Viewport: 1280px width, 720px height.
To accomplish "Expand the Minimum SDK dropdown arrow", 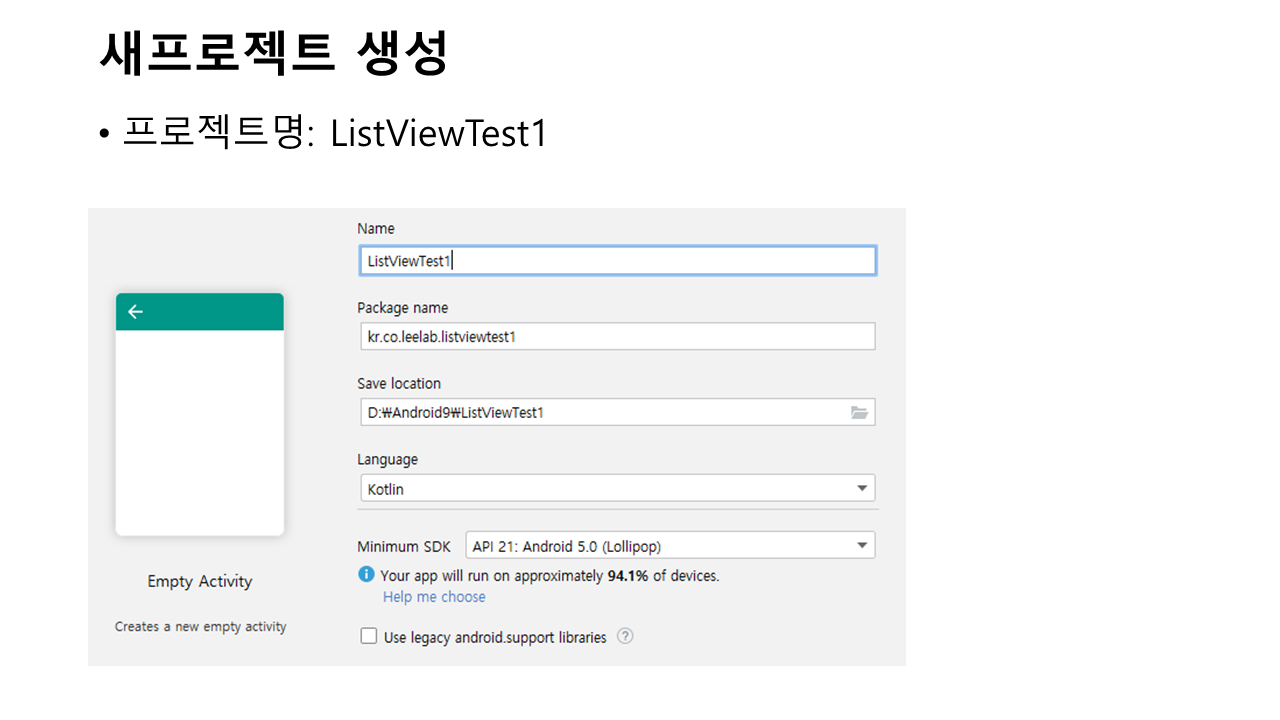I will (x=862, y=546).
